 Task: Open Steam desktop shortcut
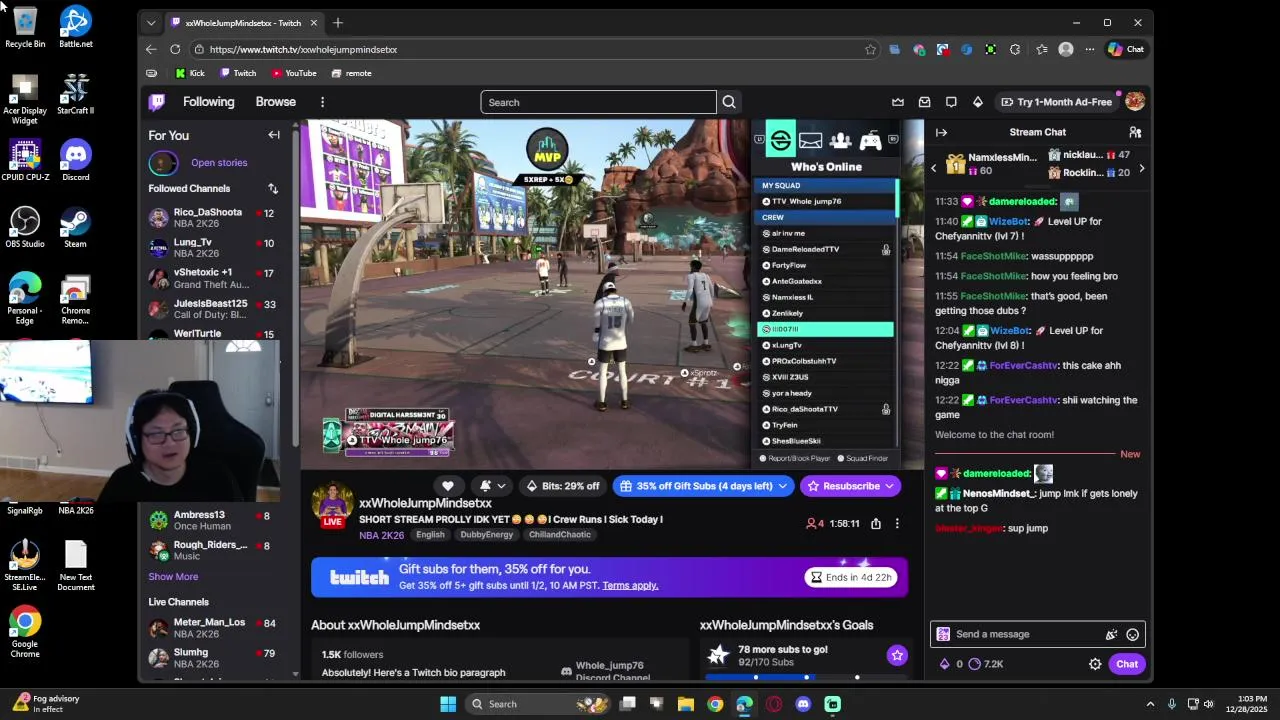75,227
